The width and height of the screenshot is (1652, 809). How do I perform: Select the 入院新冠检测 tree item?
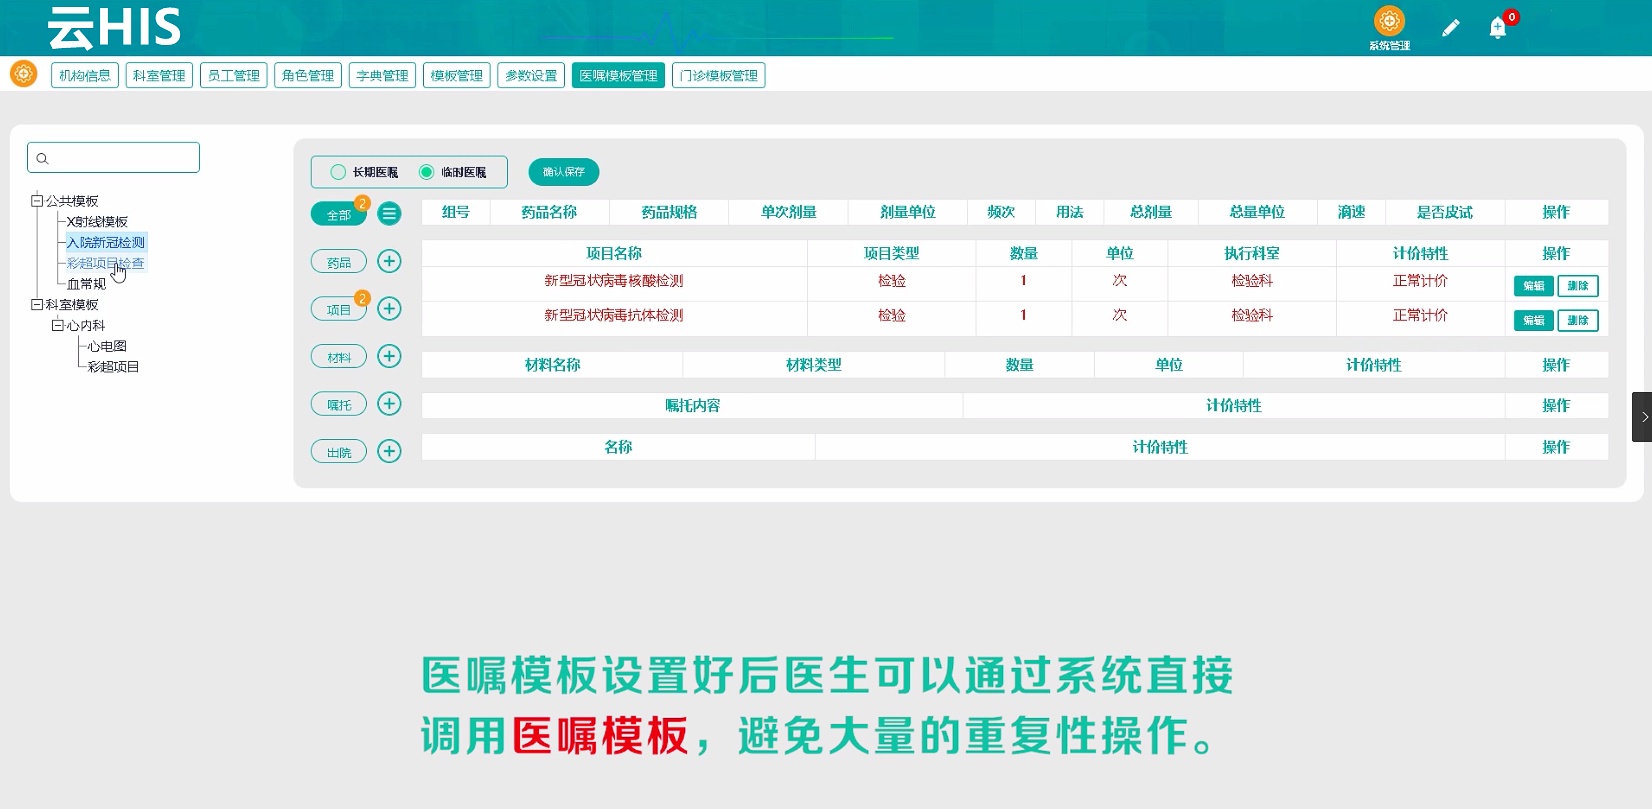pyautogui.click(x=105, y=242)
